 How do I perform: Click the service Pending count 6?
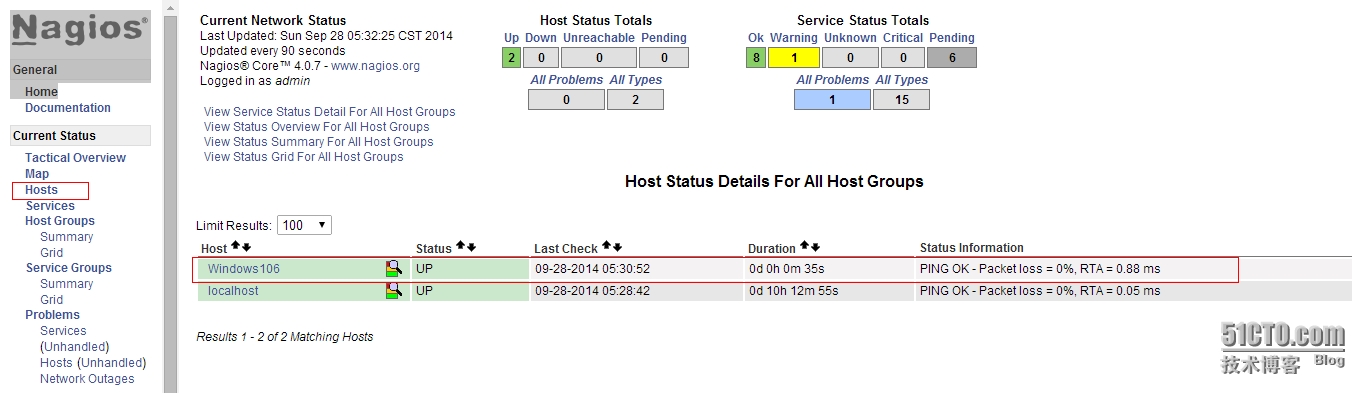[952, 58]
